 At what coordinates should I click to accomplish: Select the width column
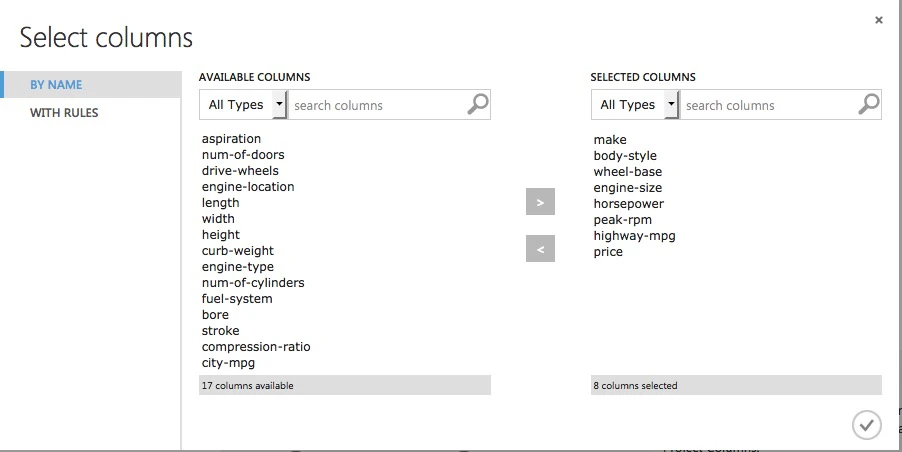(x=218, y=219)
